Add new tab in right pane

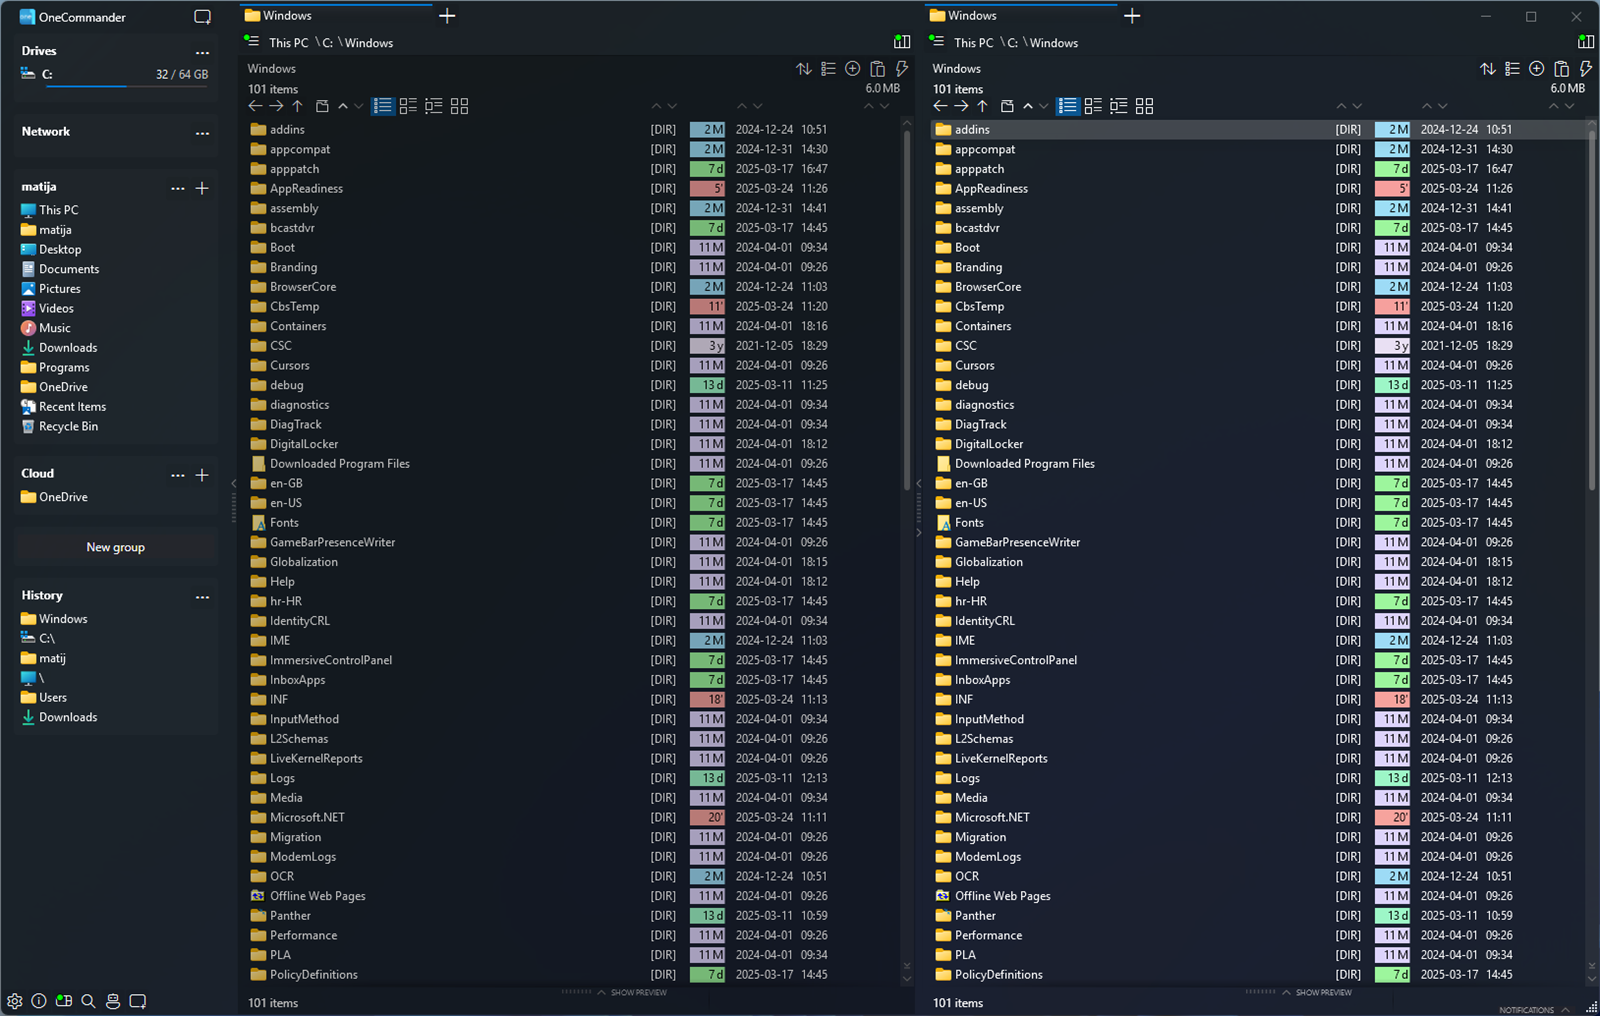1132,16
